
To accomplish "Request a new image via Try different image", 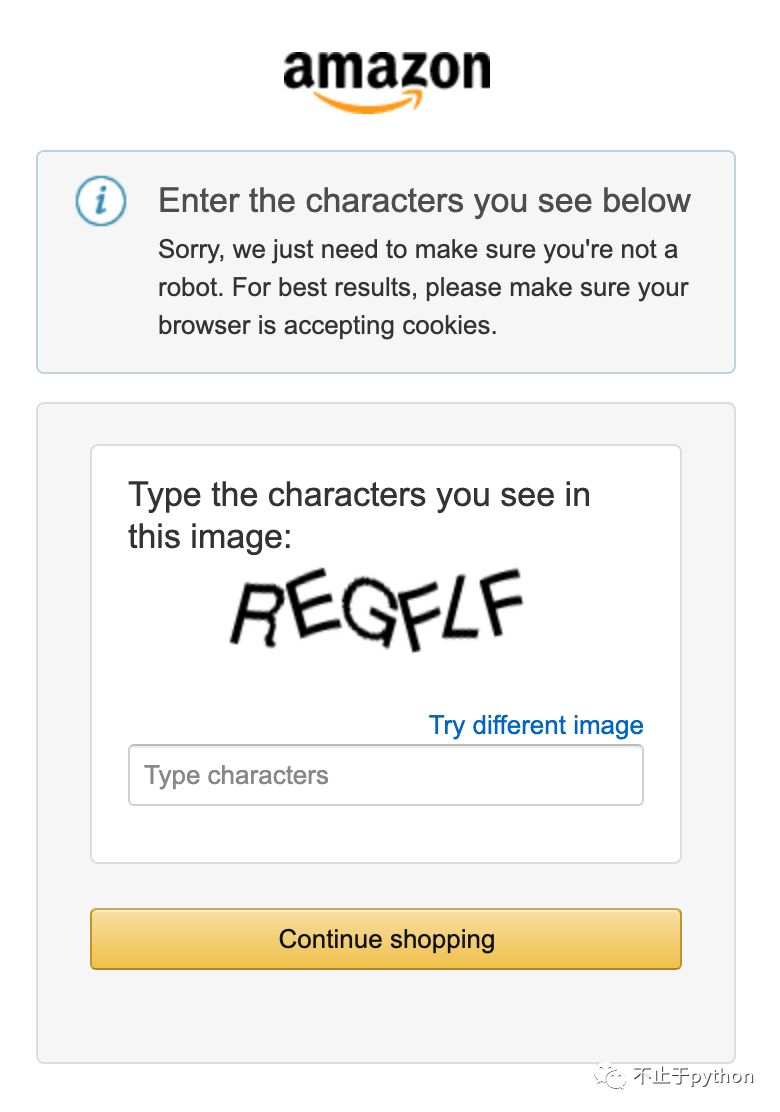I will [536, 725].
